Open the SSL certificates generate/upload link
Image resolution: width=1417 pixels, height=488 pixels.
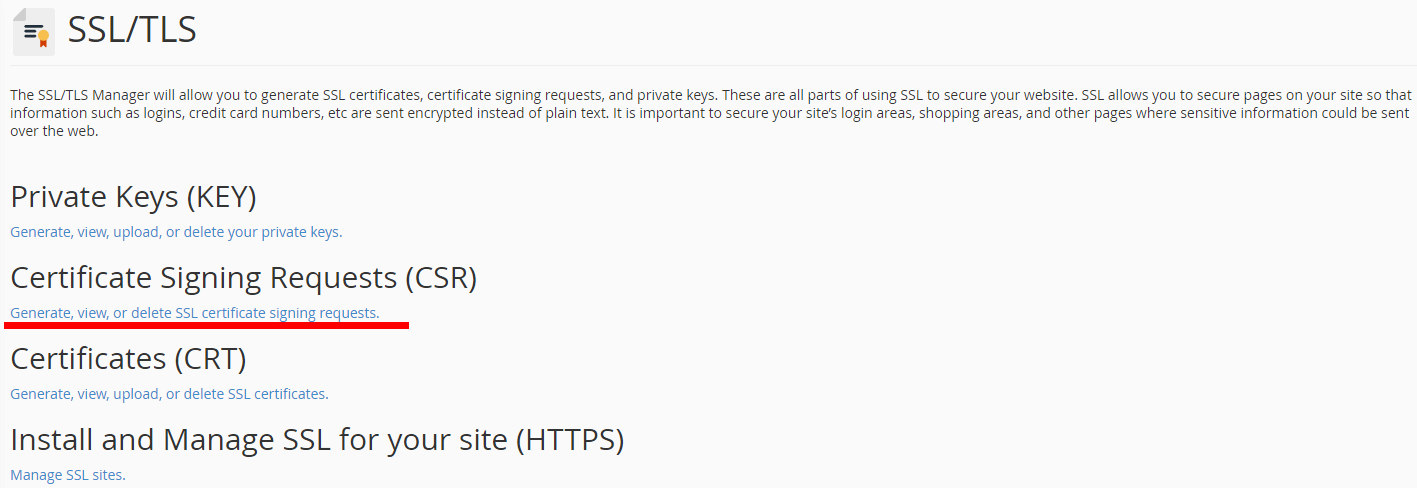click(x=169, y=394)
